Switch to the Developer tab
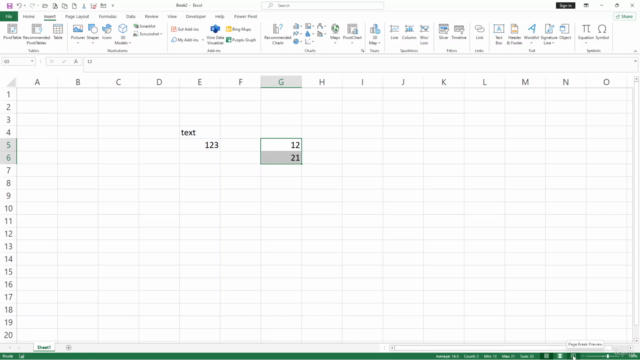 196,17
